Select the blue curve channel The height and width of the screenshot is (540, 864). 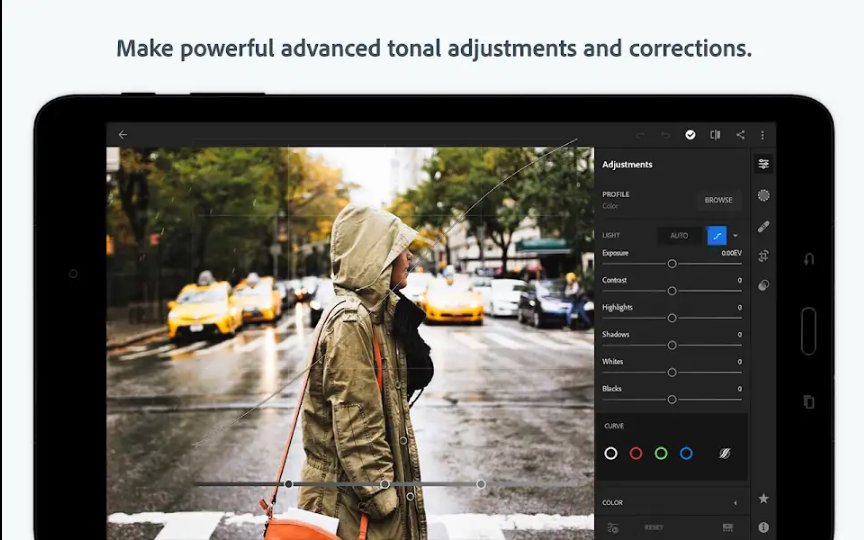(686, 453)
